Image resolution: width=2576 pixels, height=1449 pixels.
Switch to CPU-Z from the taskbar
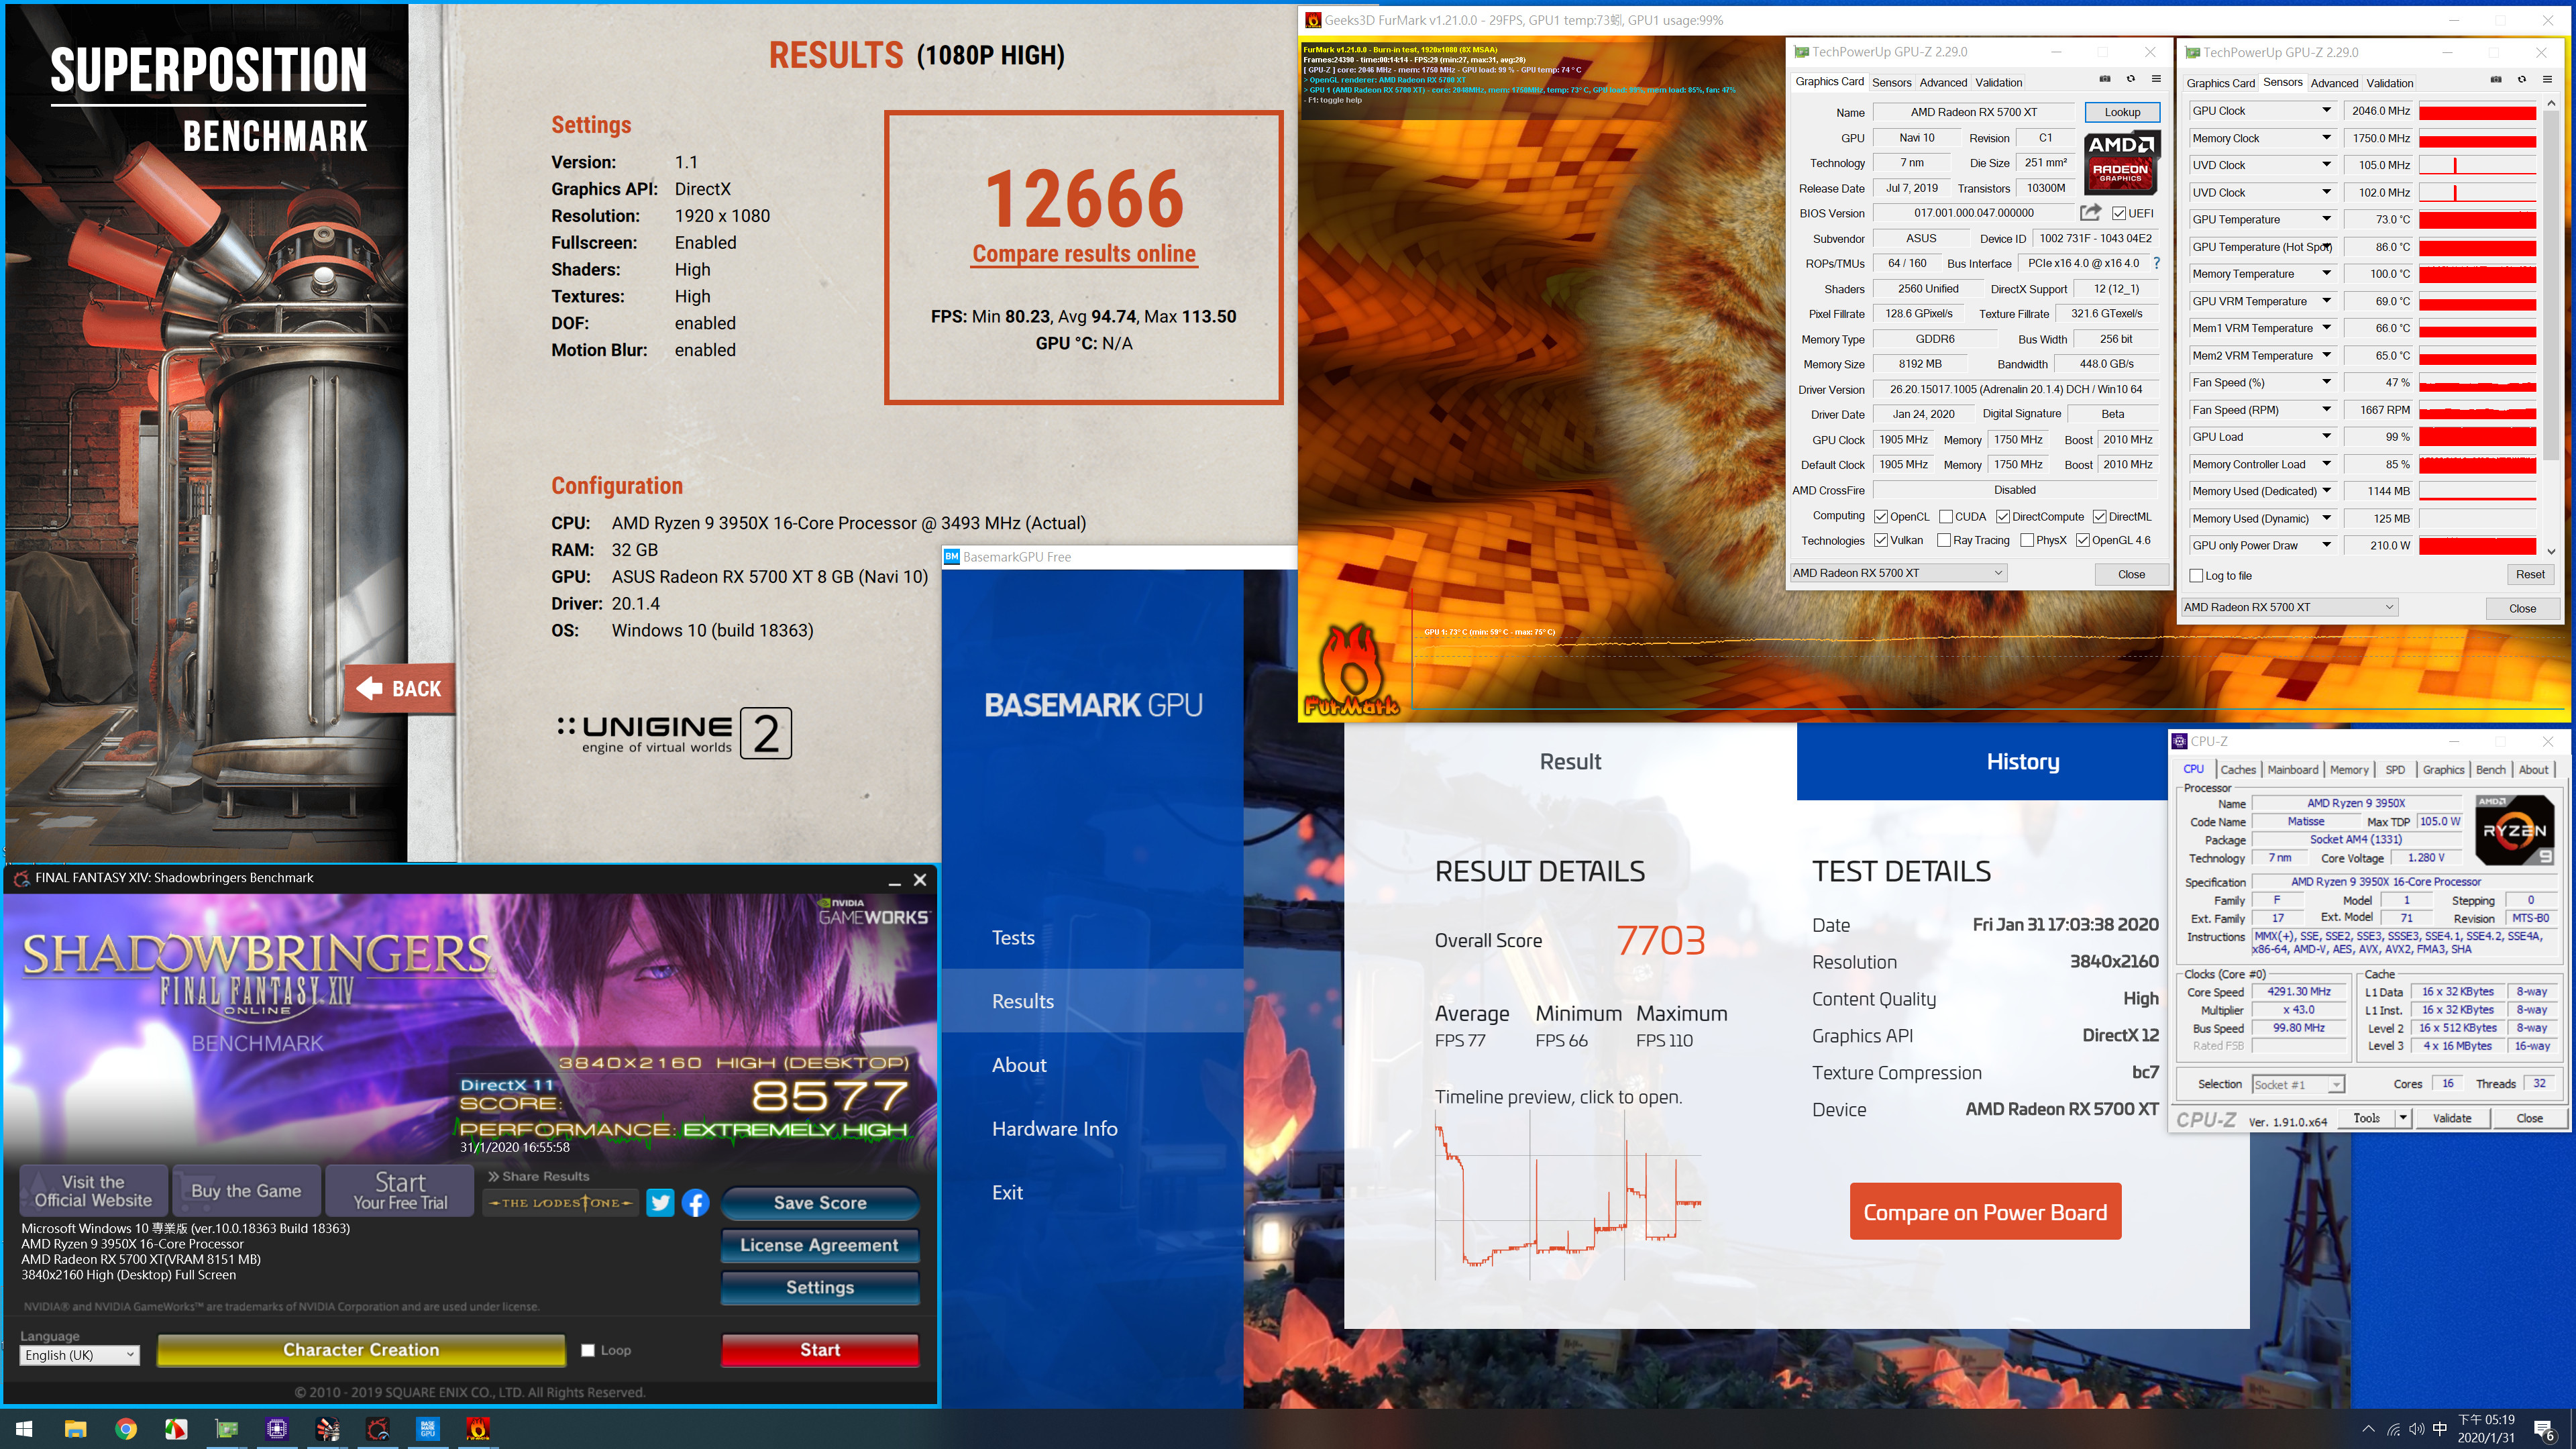click(277, 1429)
